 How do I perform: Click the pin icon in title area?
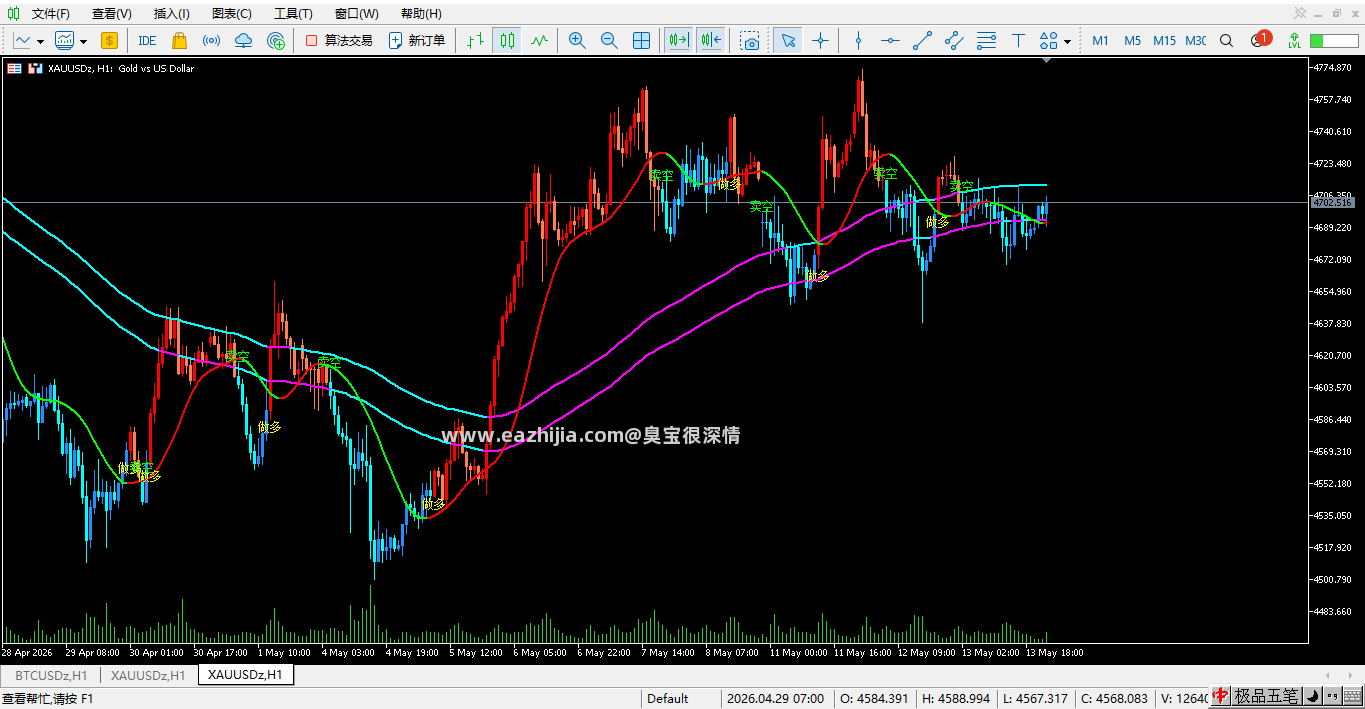(x=1299, y=13)
